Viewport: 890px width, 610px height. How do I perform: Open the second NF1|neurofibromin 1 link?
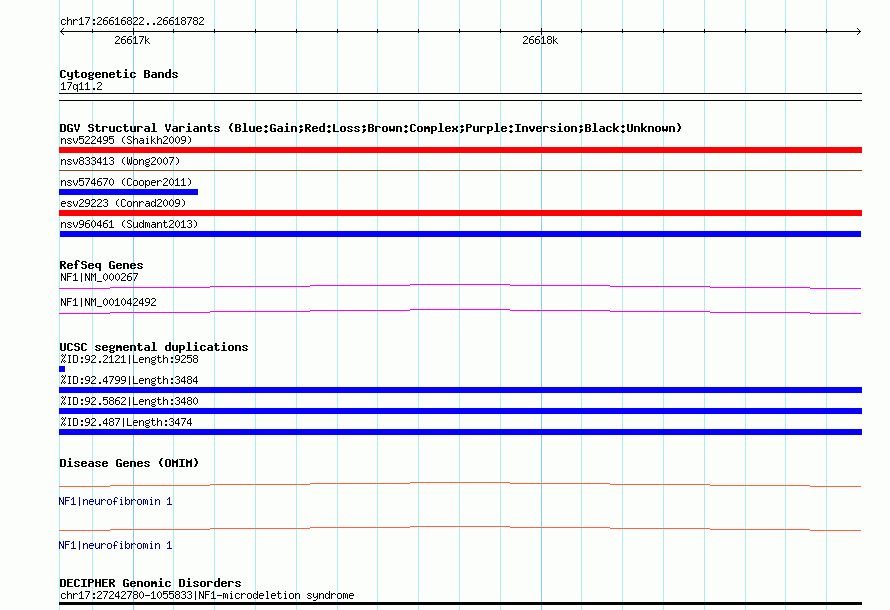(x=115, y=545)
